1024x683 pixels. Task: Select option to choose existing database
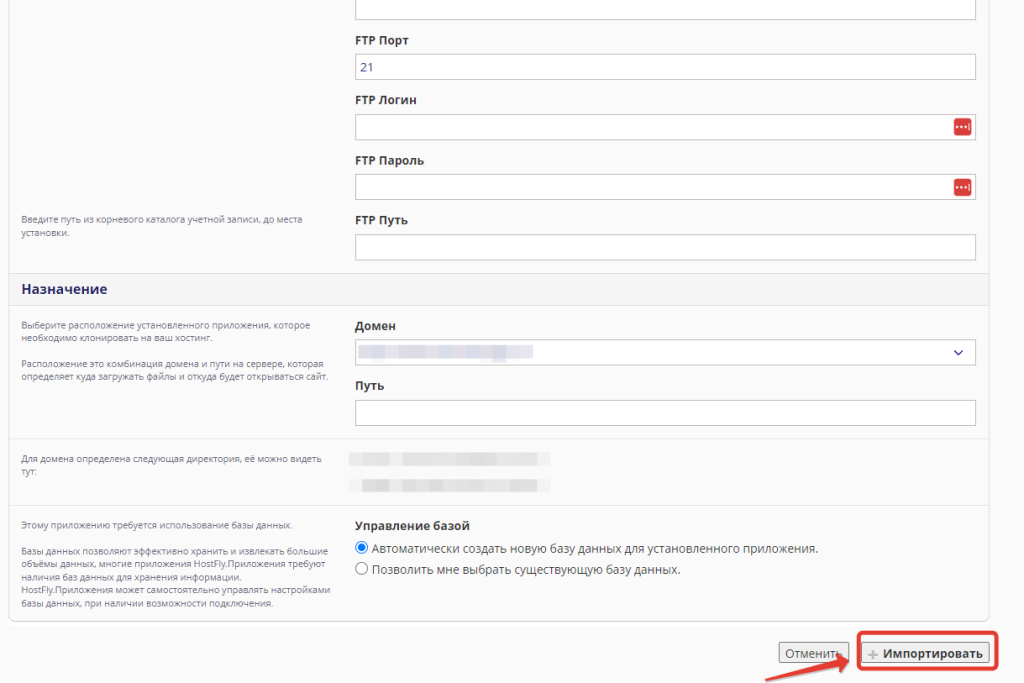[x=361, y=569]
